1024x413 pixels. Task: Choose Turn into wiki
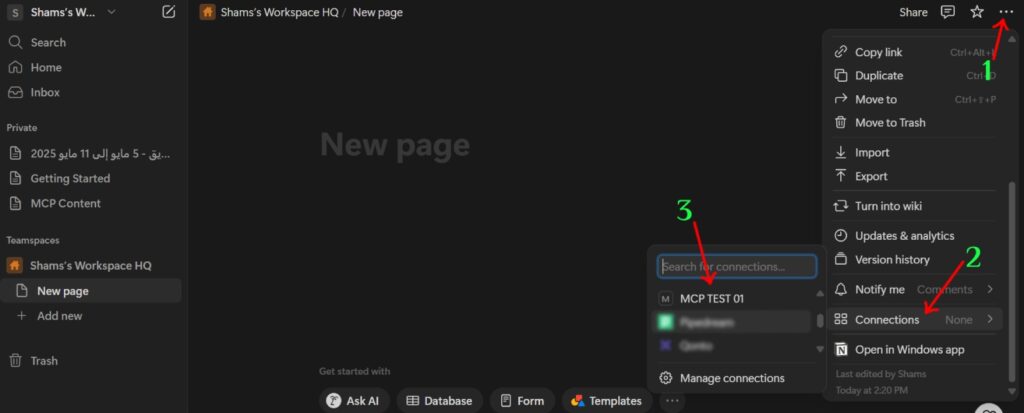tap(914, 206)
